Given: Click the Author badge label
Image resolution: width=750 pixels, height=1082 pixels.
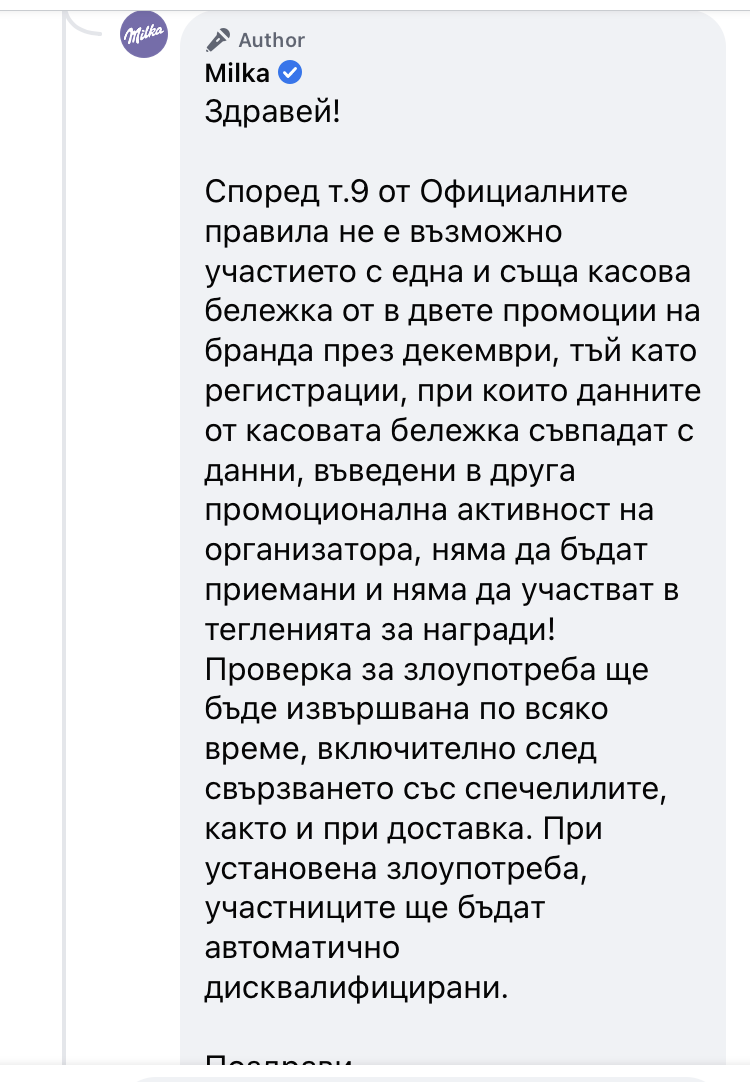Looking at the screenshot, I should 271,40.
